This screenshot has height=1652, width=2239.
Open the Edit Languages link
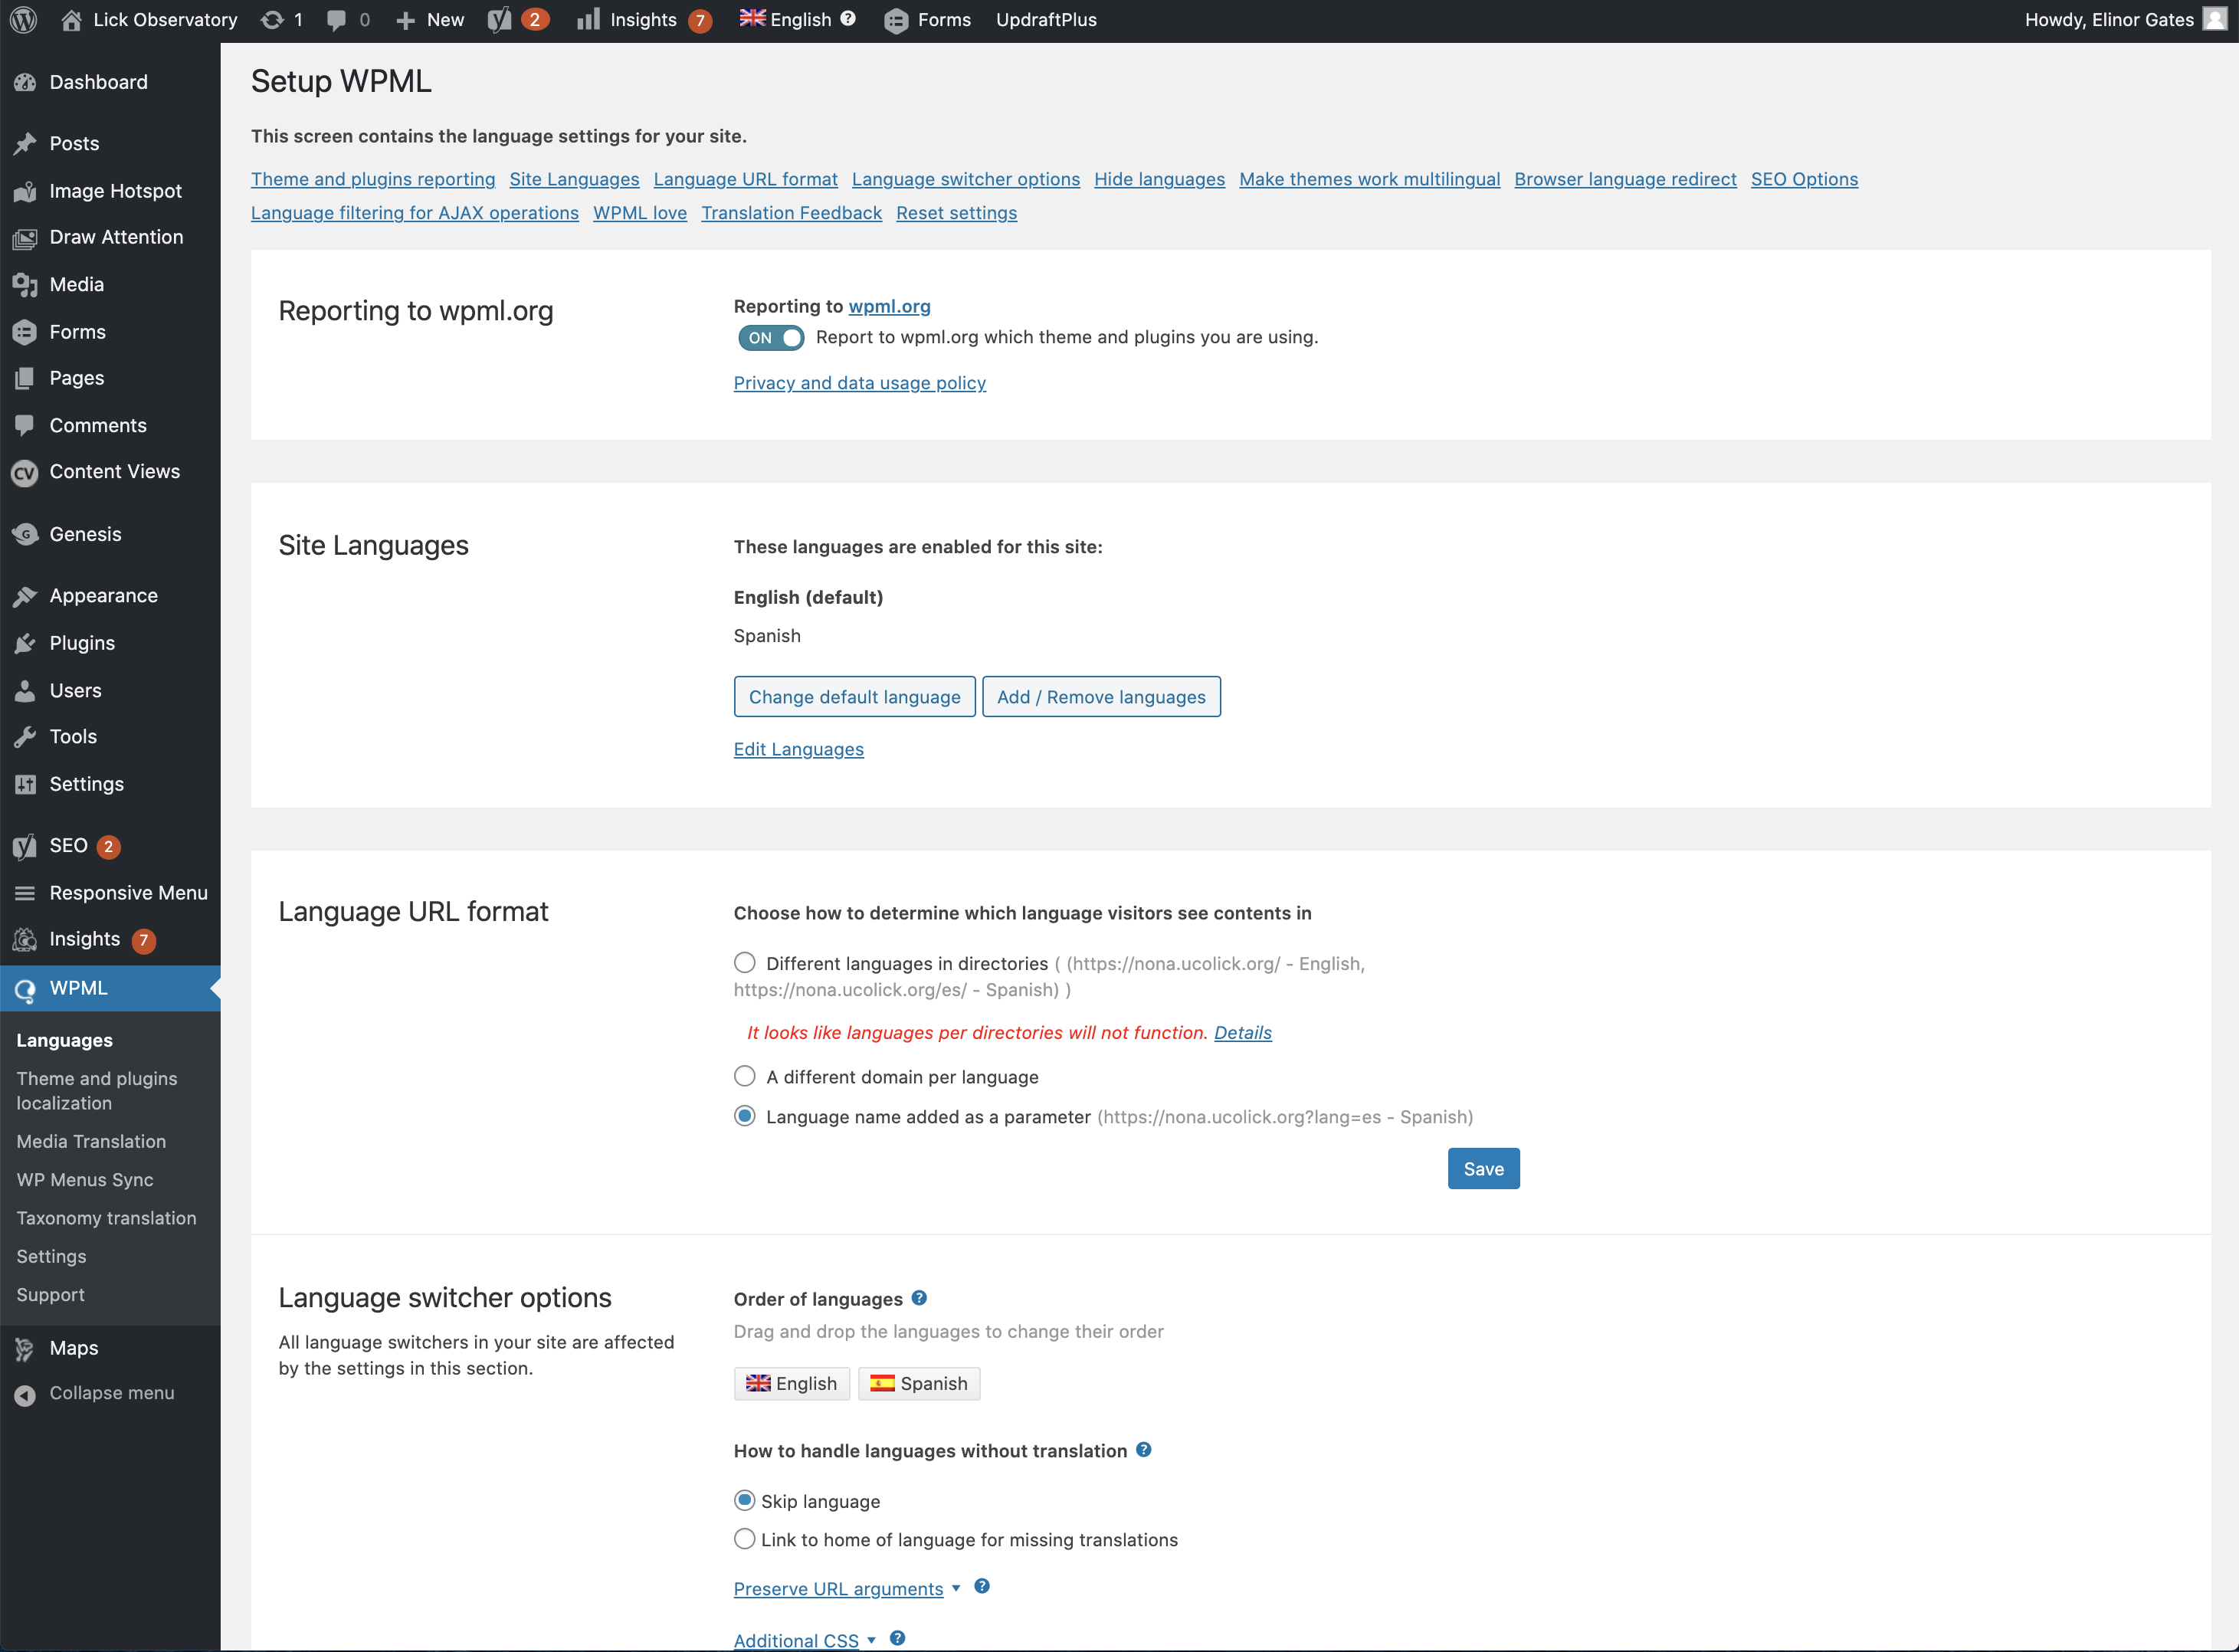coord(798,749)
